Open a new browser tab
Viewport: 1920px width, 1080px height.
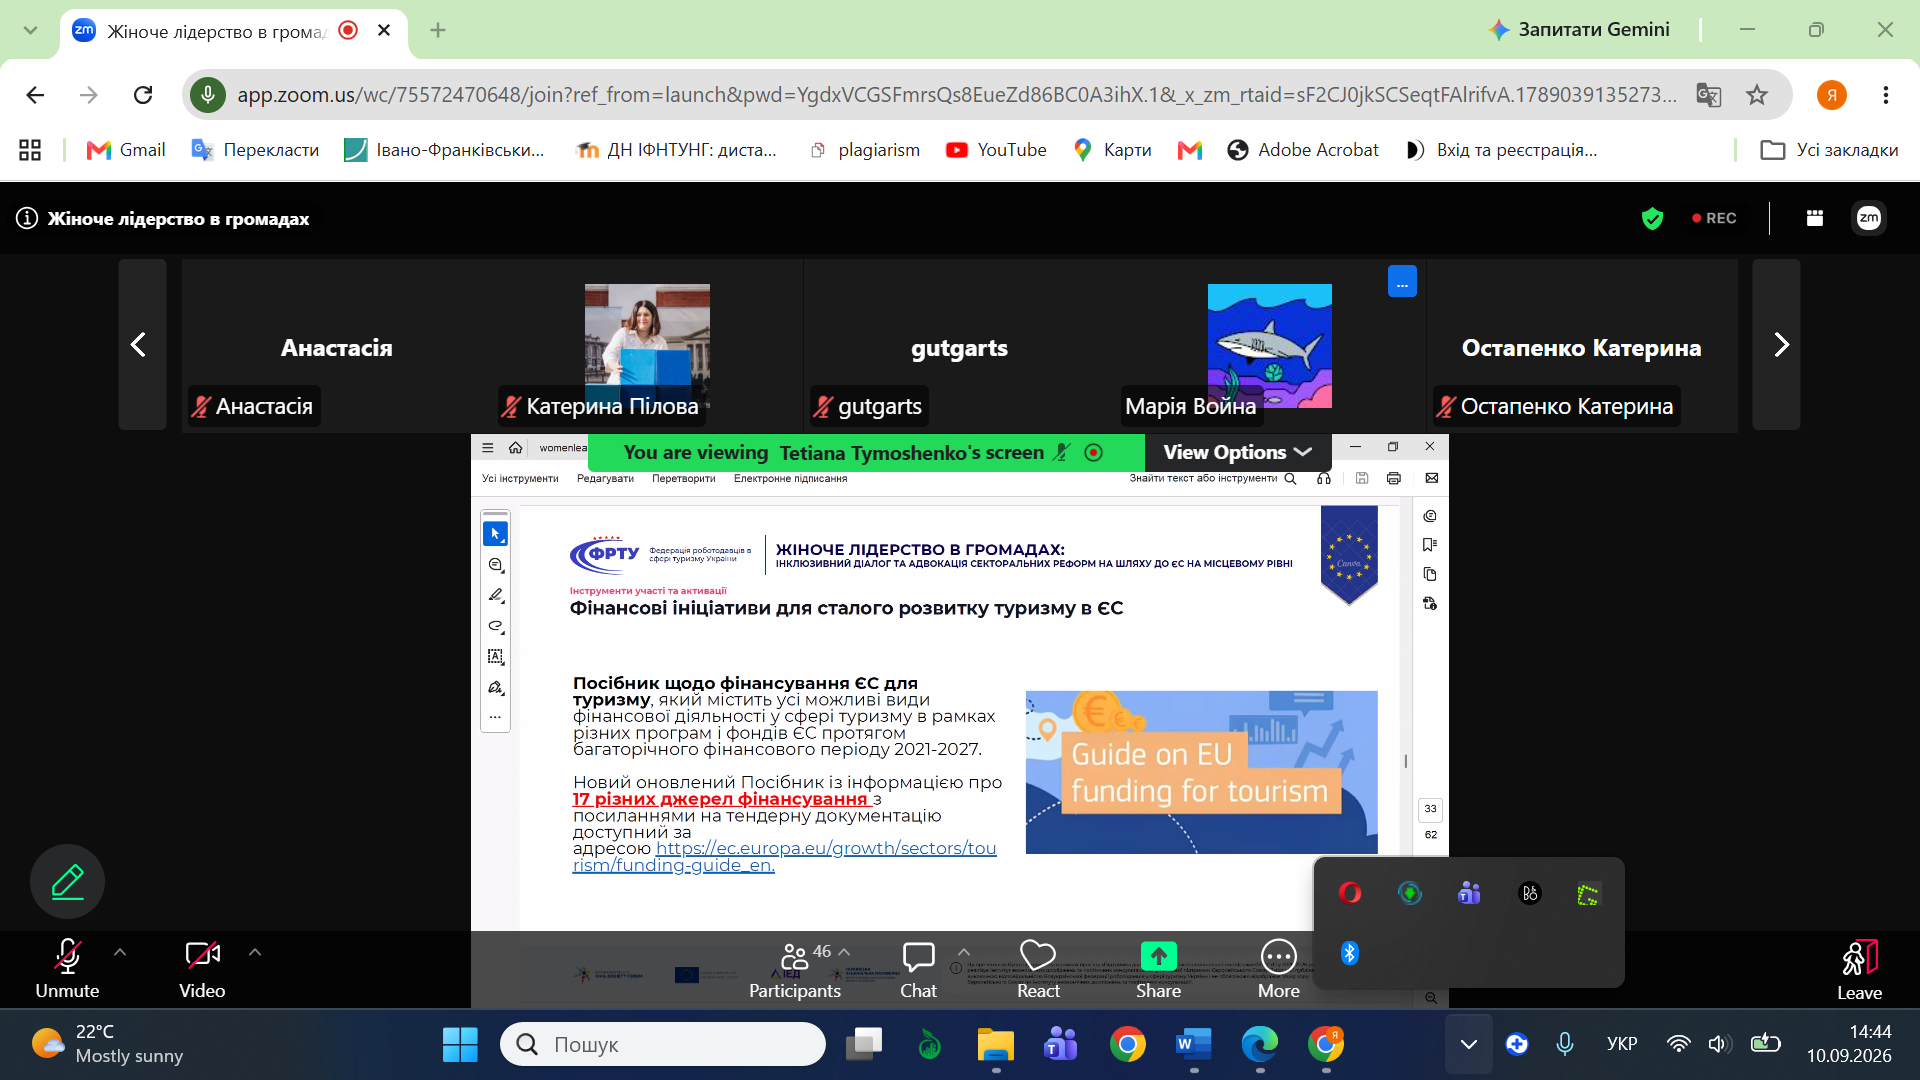click(437, 30)
